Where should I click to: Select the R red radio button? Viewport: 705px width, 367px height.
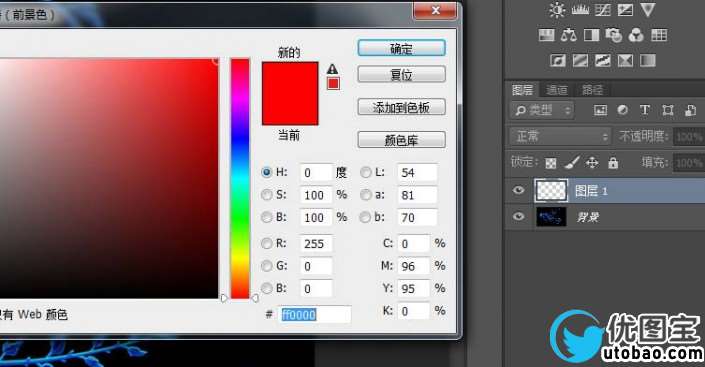click(266, 243)
